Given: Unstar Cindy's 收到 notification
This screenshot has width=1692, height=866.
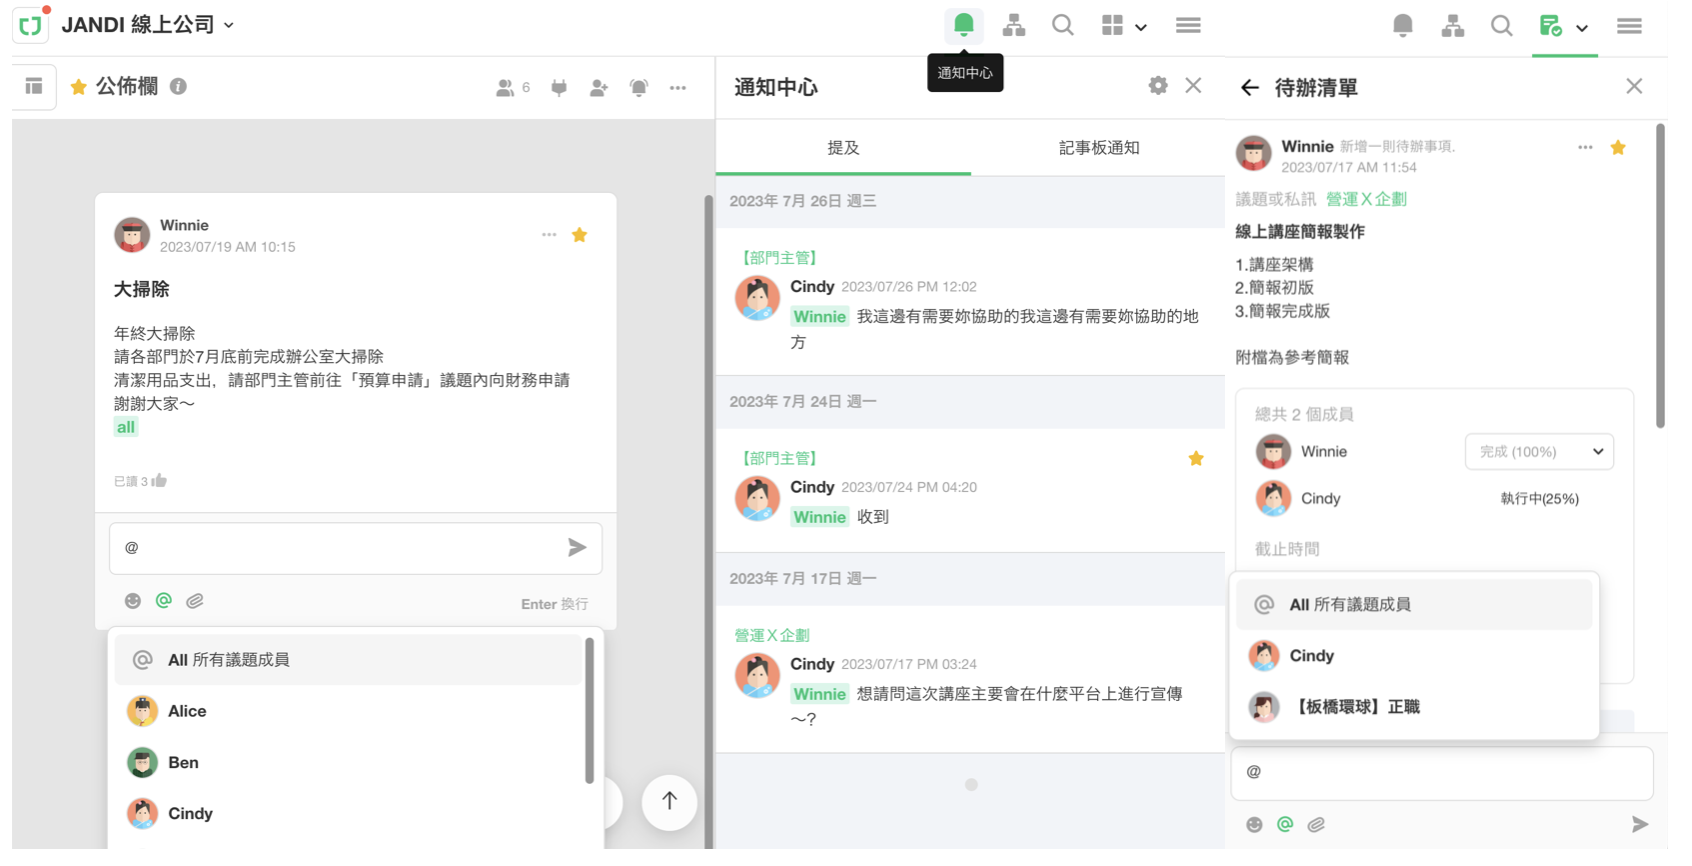Looking at the screenshot, I should click(x=1195, y=459).
